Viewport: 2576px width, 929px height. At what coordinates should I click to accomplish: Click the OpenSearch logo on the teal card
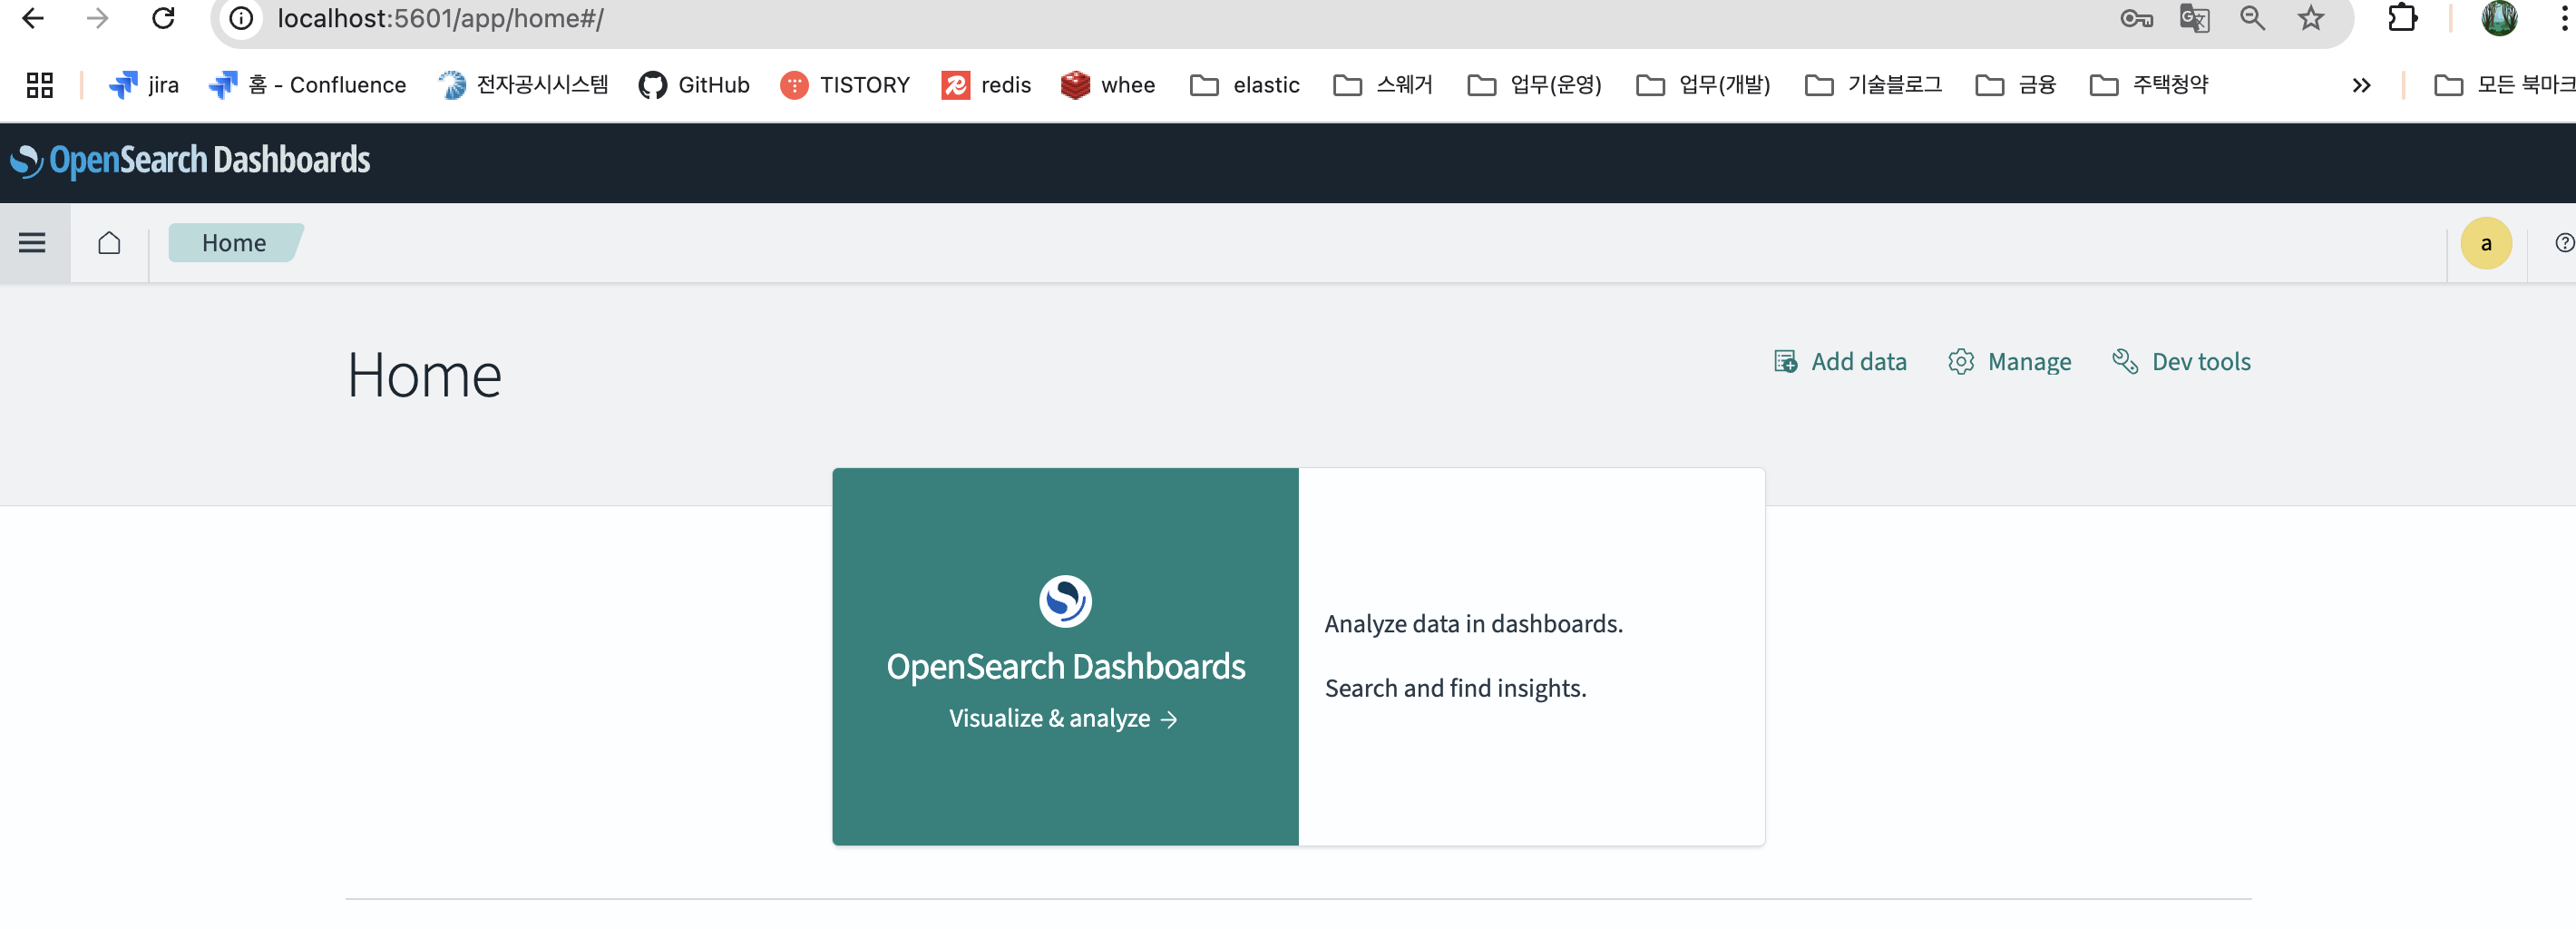1065,601
